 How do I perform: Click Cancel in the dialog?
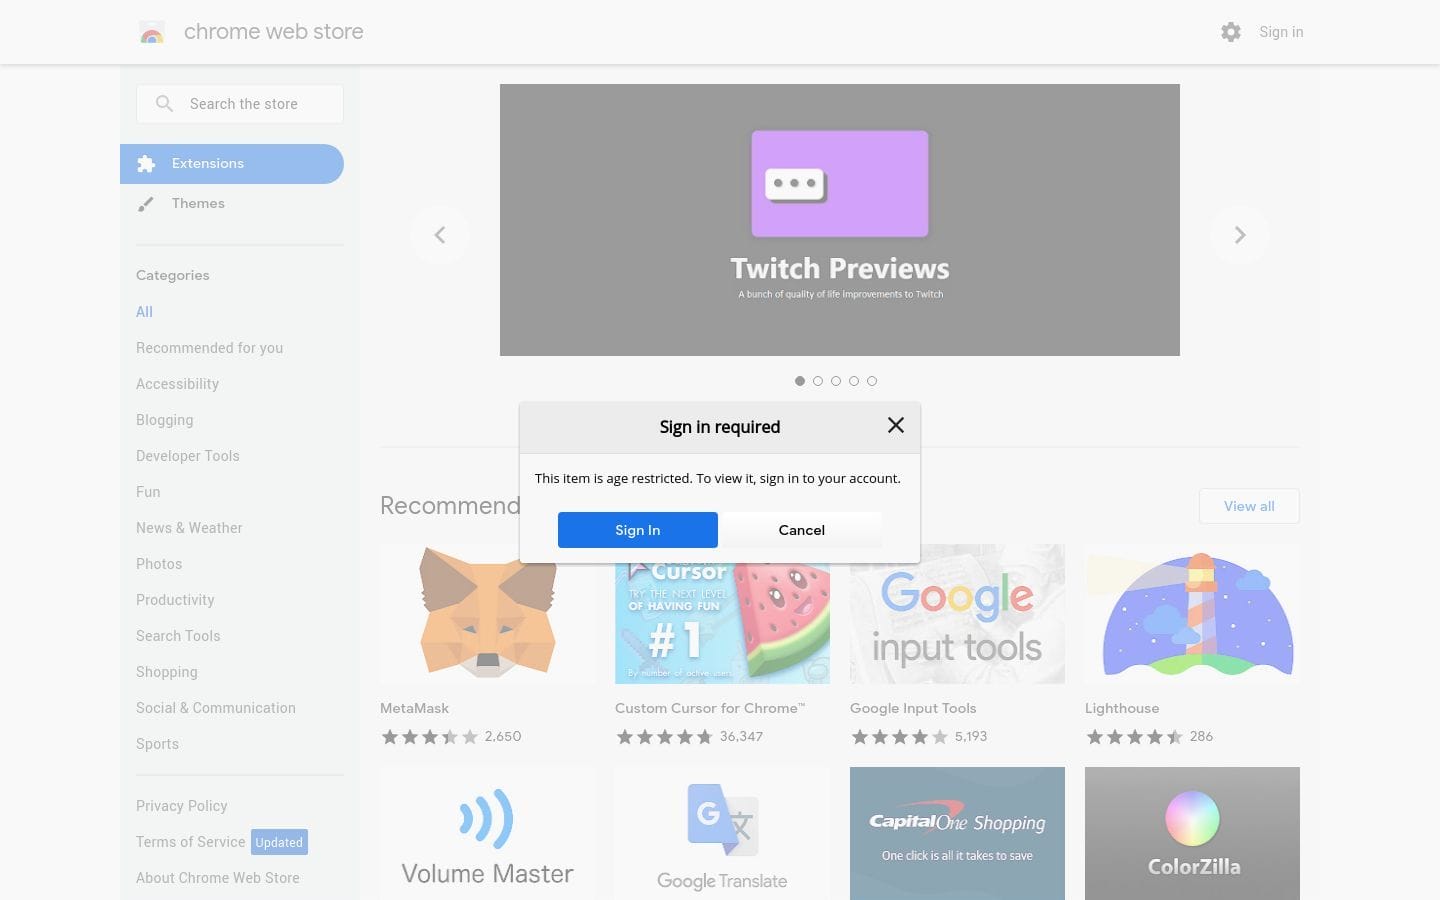tap(801, 530)
